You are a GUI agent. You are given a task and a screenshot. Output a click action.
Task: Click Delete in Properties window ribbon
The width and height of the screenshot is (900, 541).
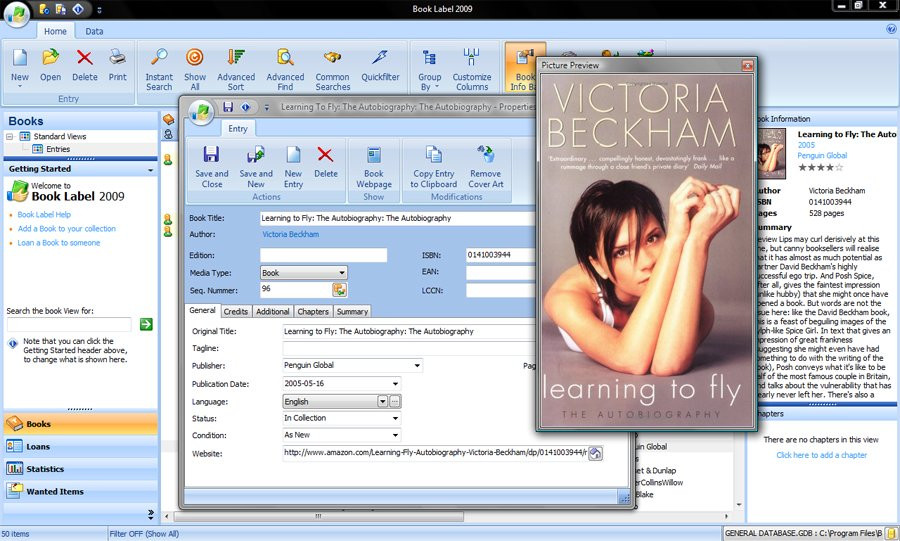pyautogui.click(x=325, y=162)
